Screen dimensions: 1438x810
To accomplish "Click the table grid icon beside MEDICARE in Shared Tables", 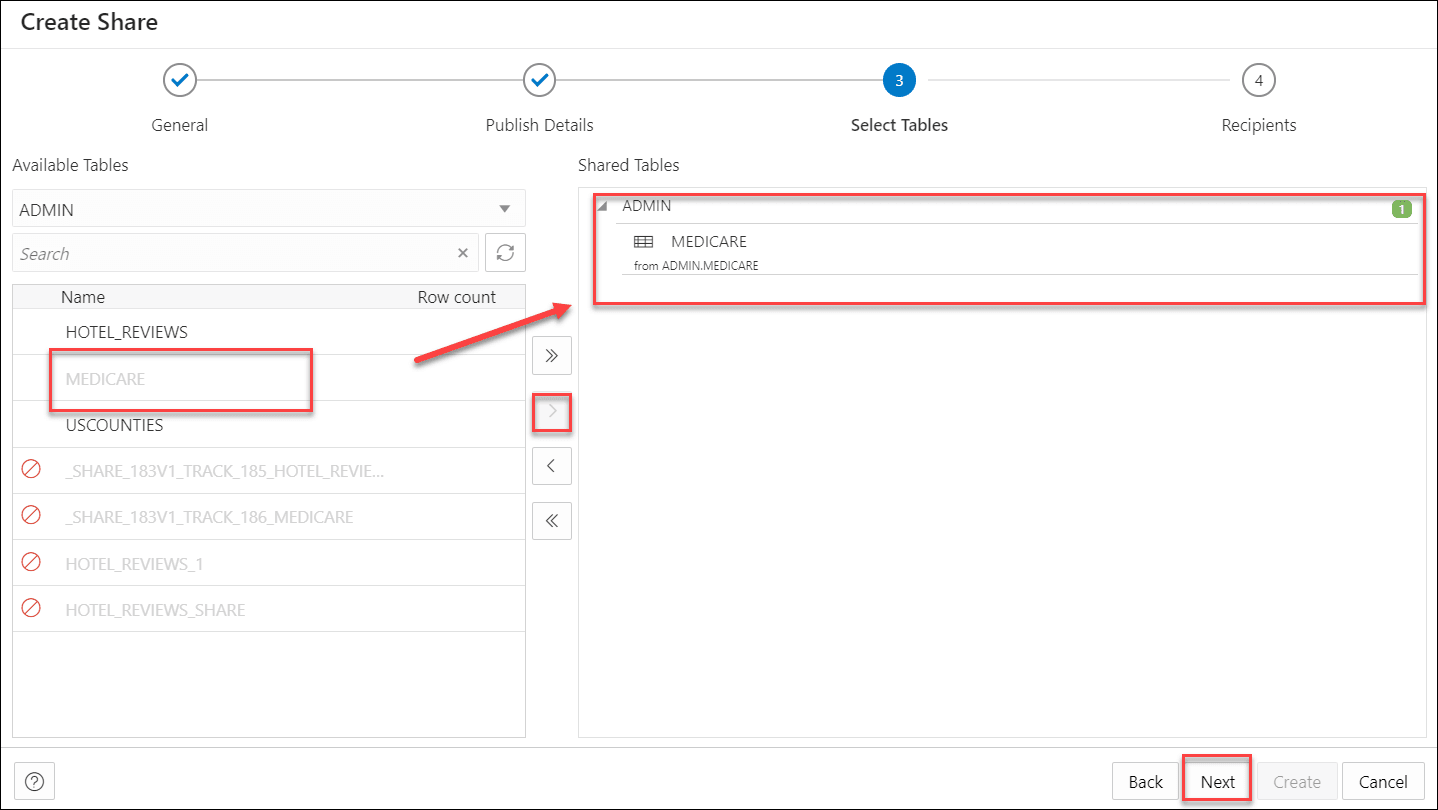I will click(641, 241).
